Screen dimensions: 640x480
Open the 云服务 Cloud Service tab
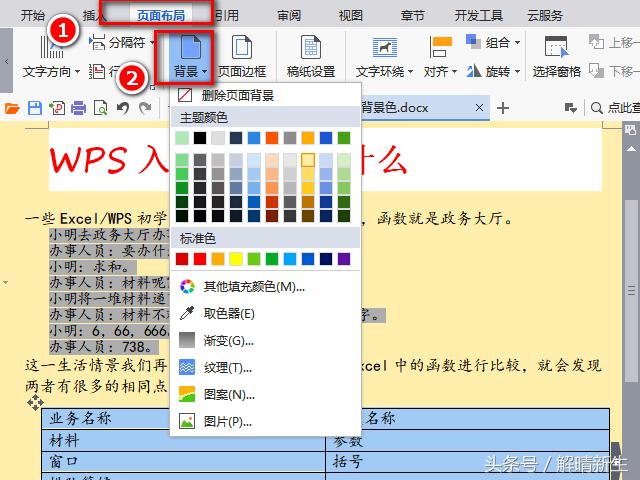[544, 16]
